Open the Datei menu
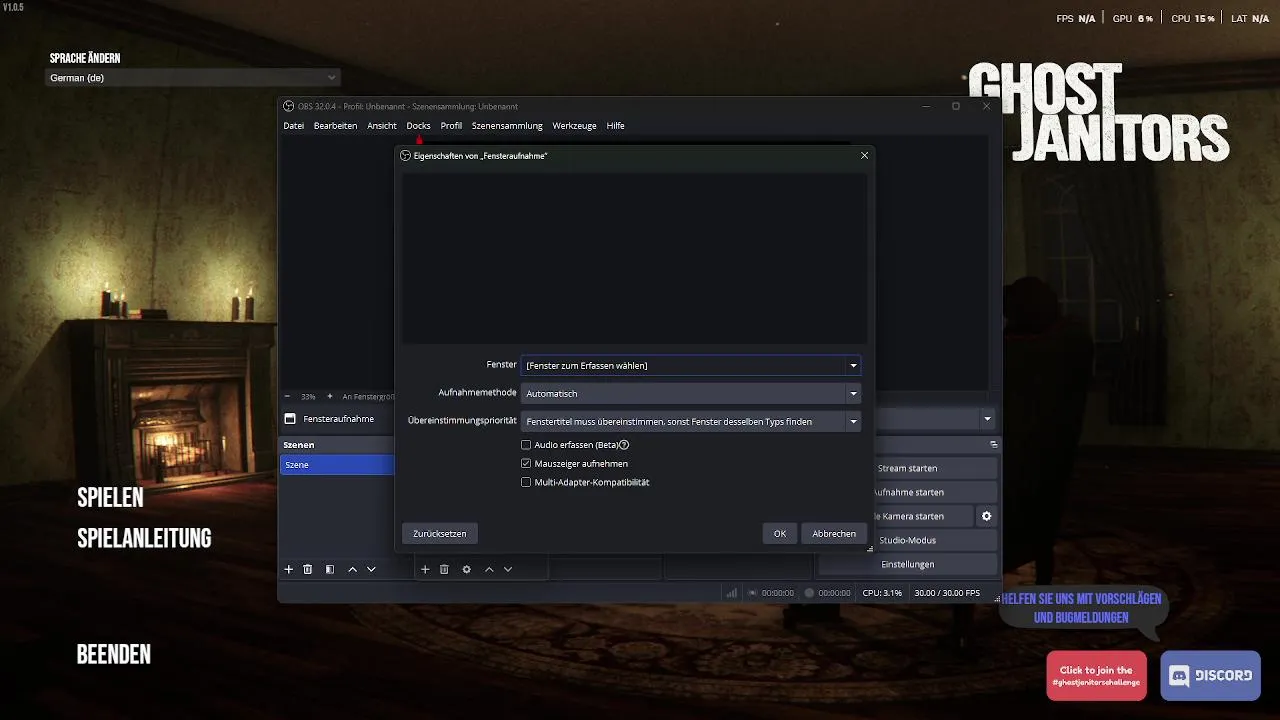 coord(294,126)
